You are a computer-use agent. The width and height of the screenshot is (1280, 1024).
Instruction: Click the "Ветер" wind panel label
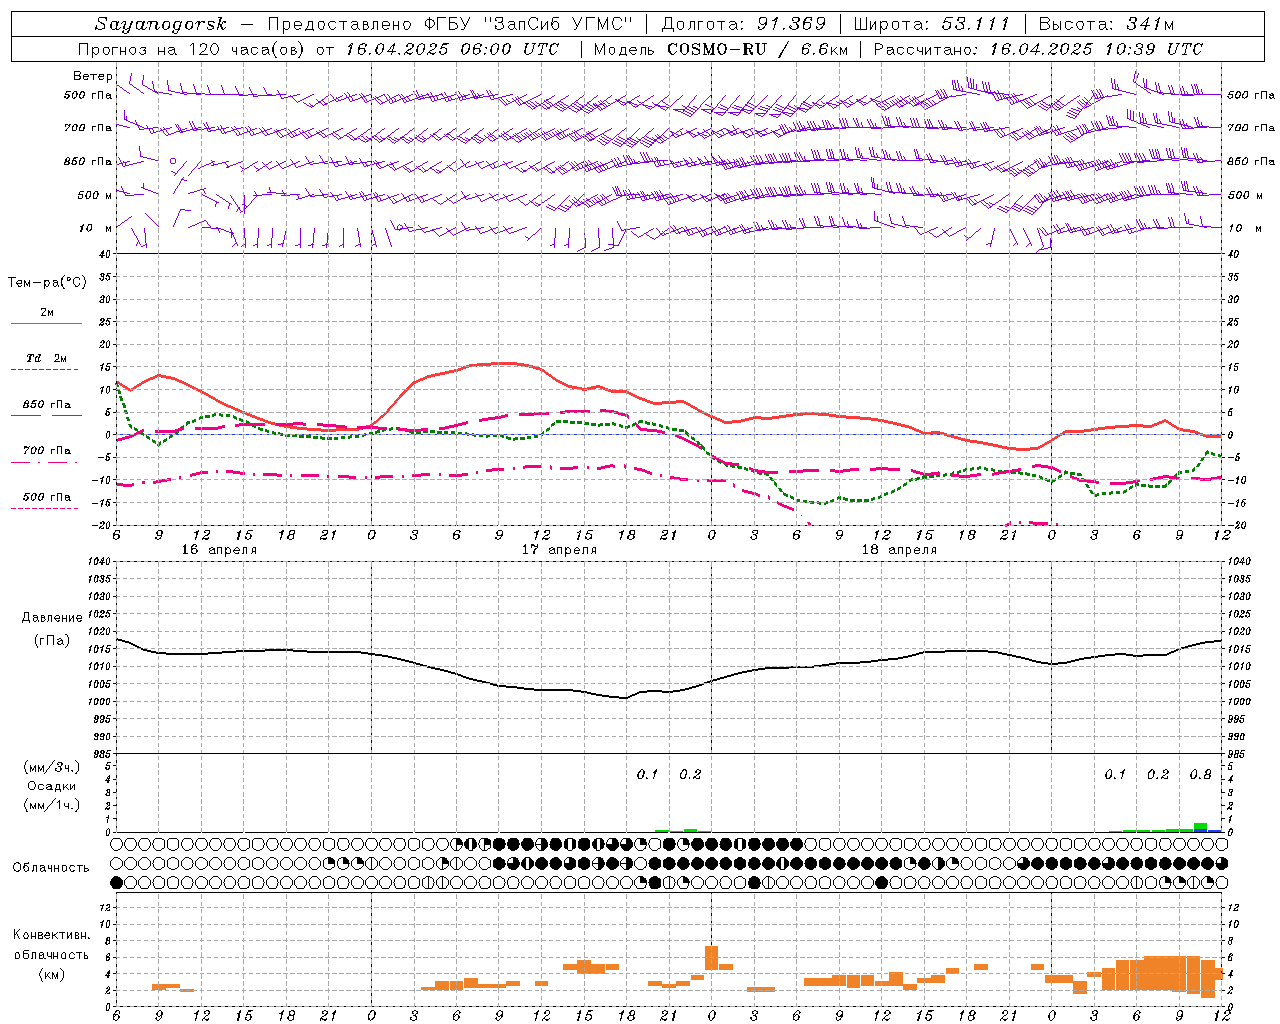click(92, 77)
